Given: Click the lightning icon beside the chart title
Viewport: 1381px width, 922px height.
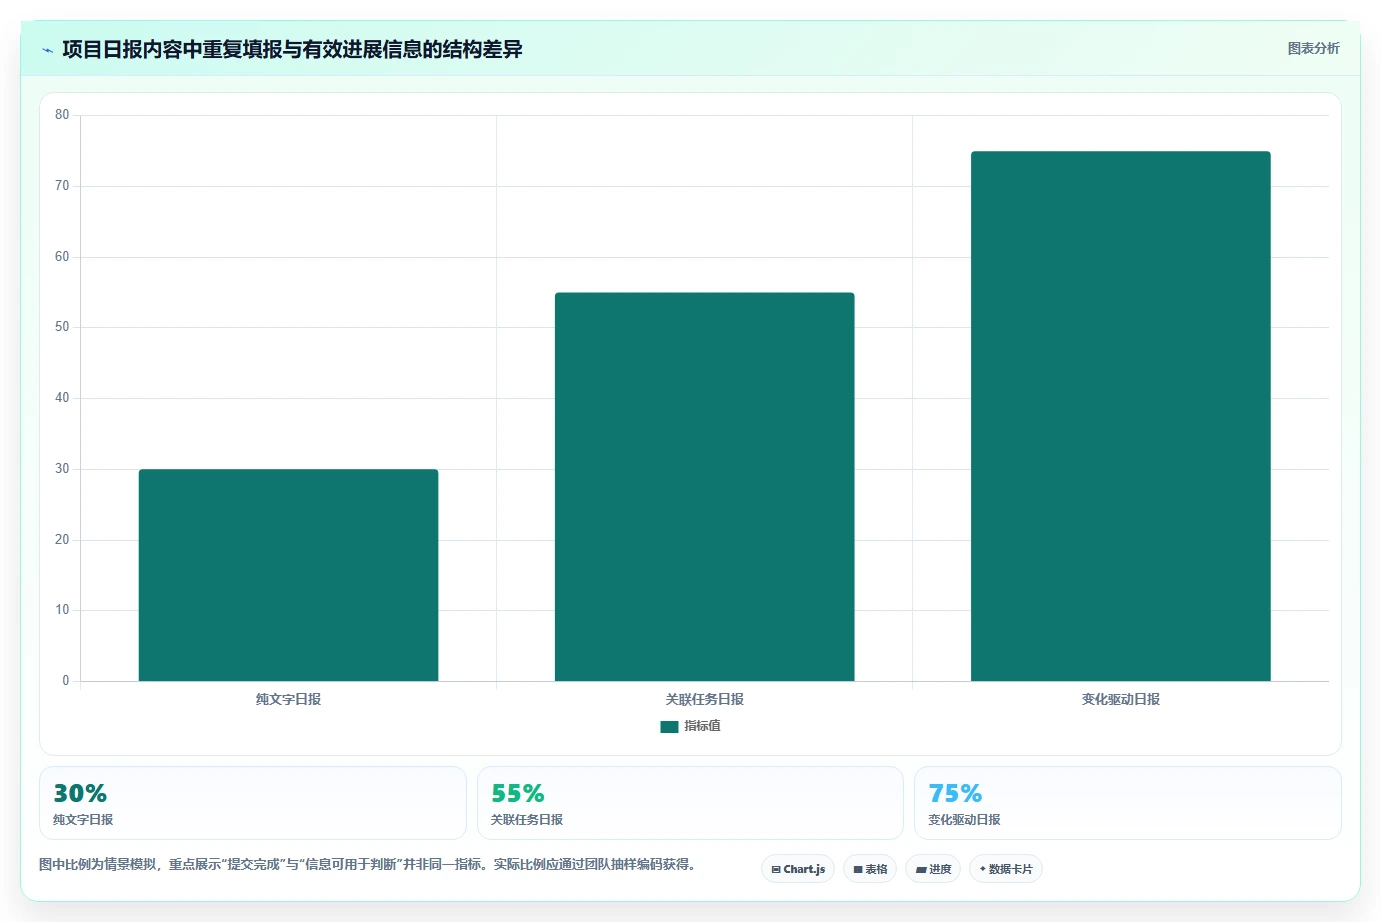Looking at the screenshot, I should click(x=47, y=50).
